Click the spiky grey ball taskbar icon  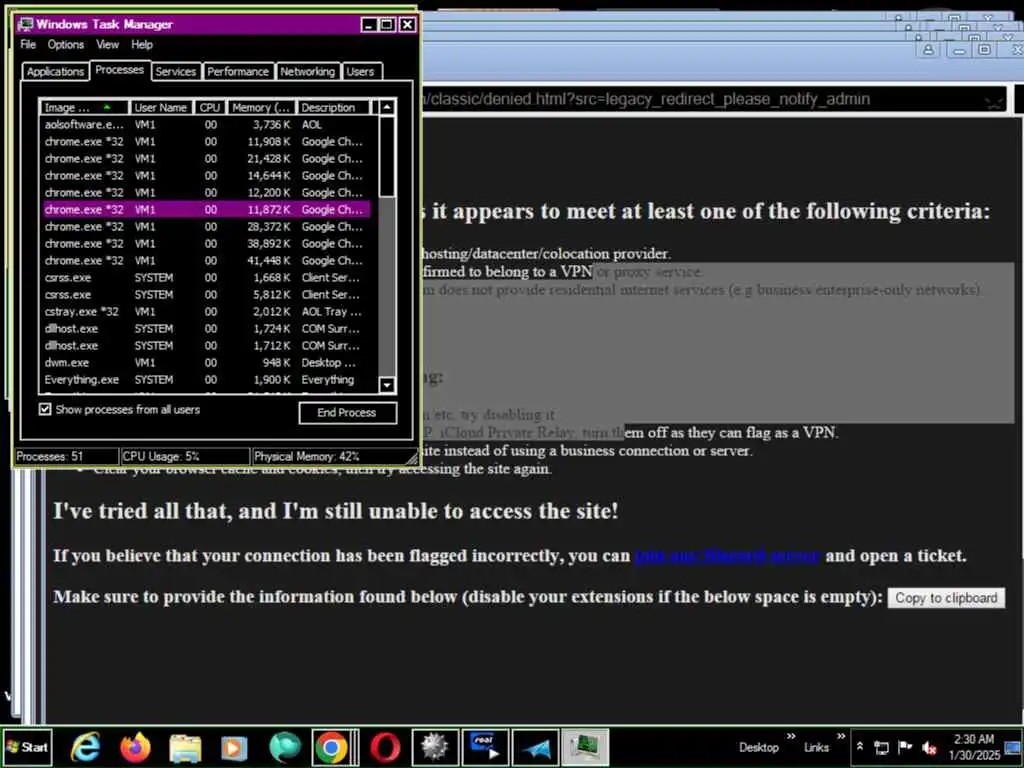click(434, 747)
